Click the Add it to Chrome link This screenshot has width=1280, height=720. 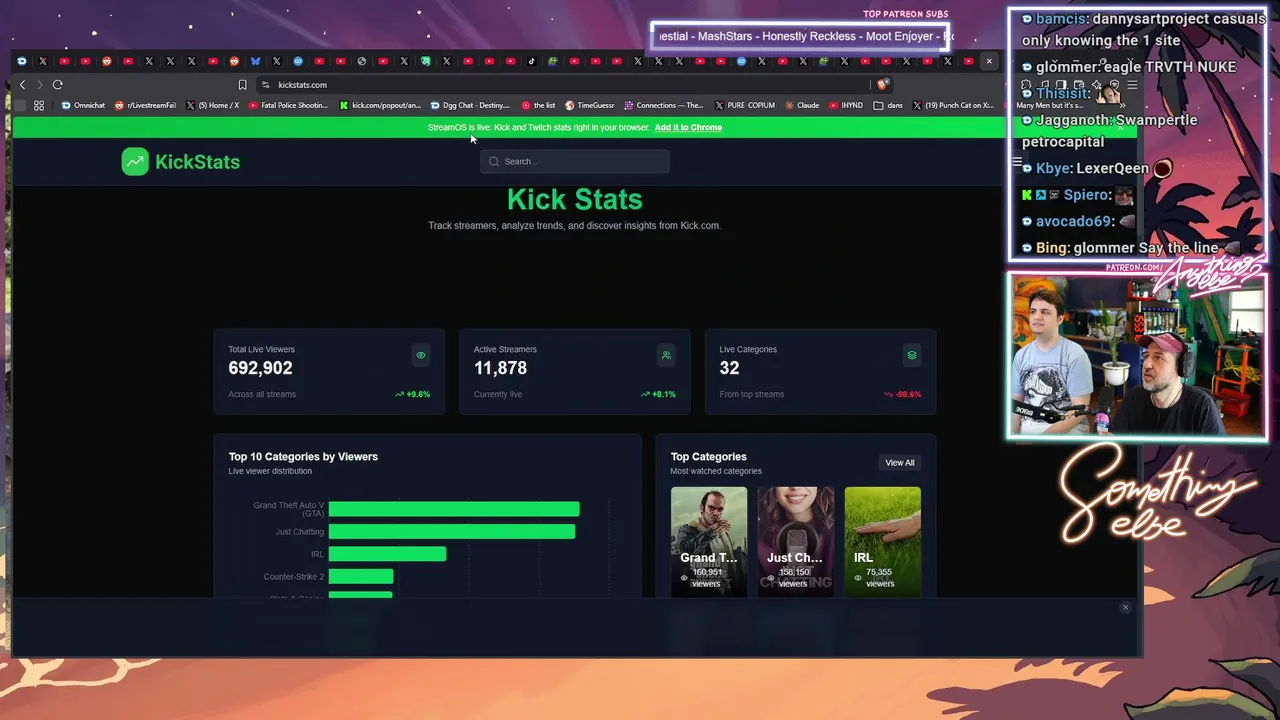[x=688, y=127]
